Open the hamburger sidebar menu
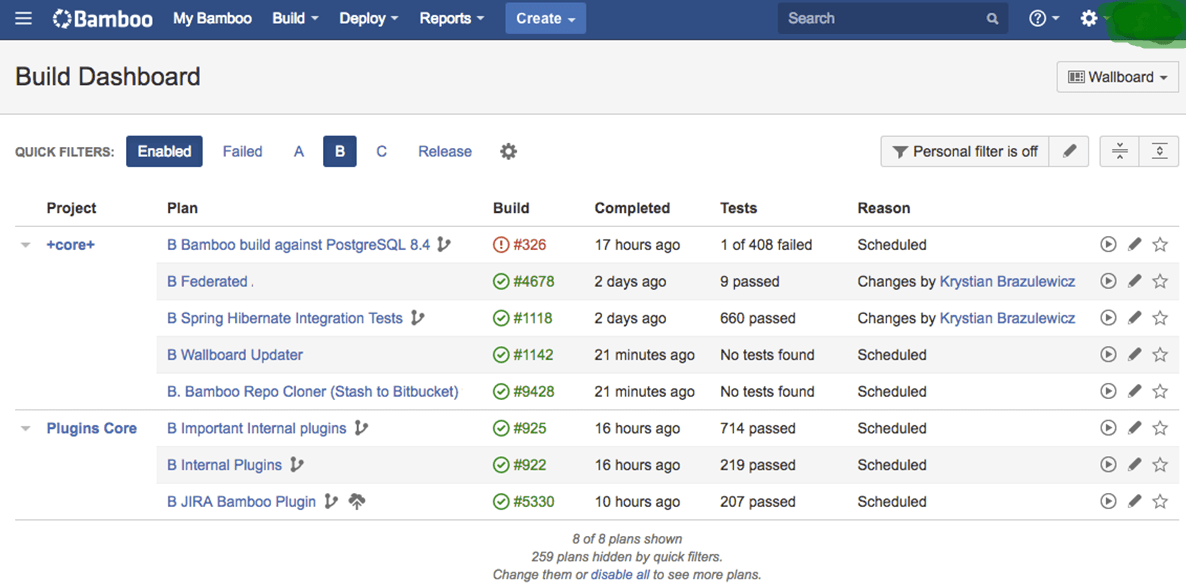Screen dimensions: 1186x586 point(23,18)
